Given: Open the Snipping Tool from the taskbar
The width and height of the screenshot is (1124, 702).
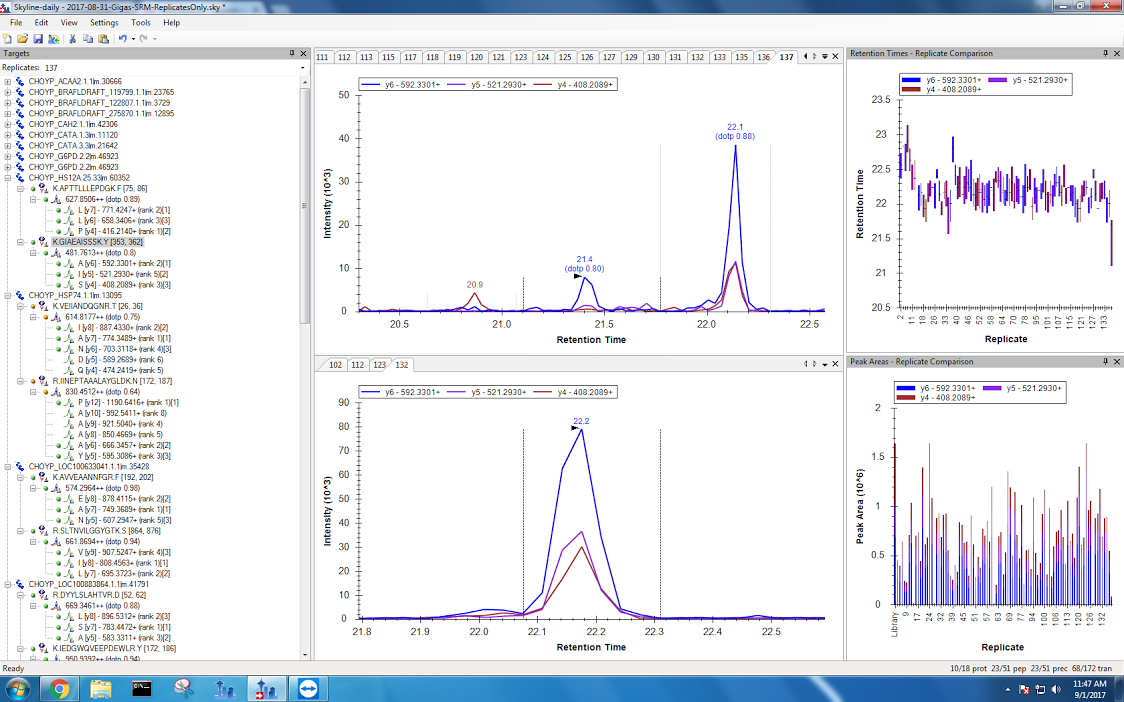Looking at the screenshot, I should pyautogui.click(x=183, y=688).
